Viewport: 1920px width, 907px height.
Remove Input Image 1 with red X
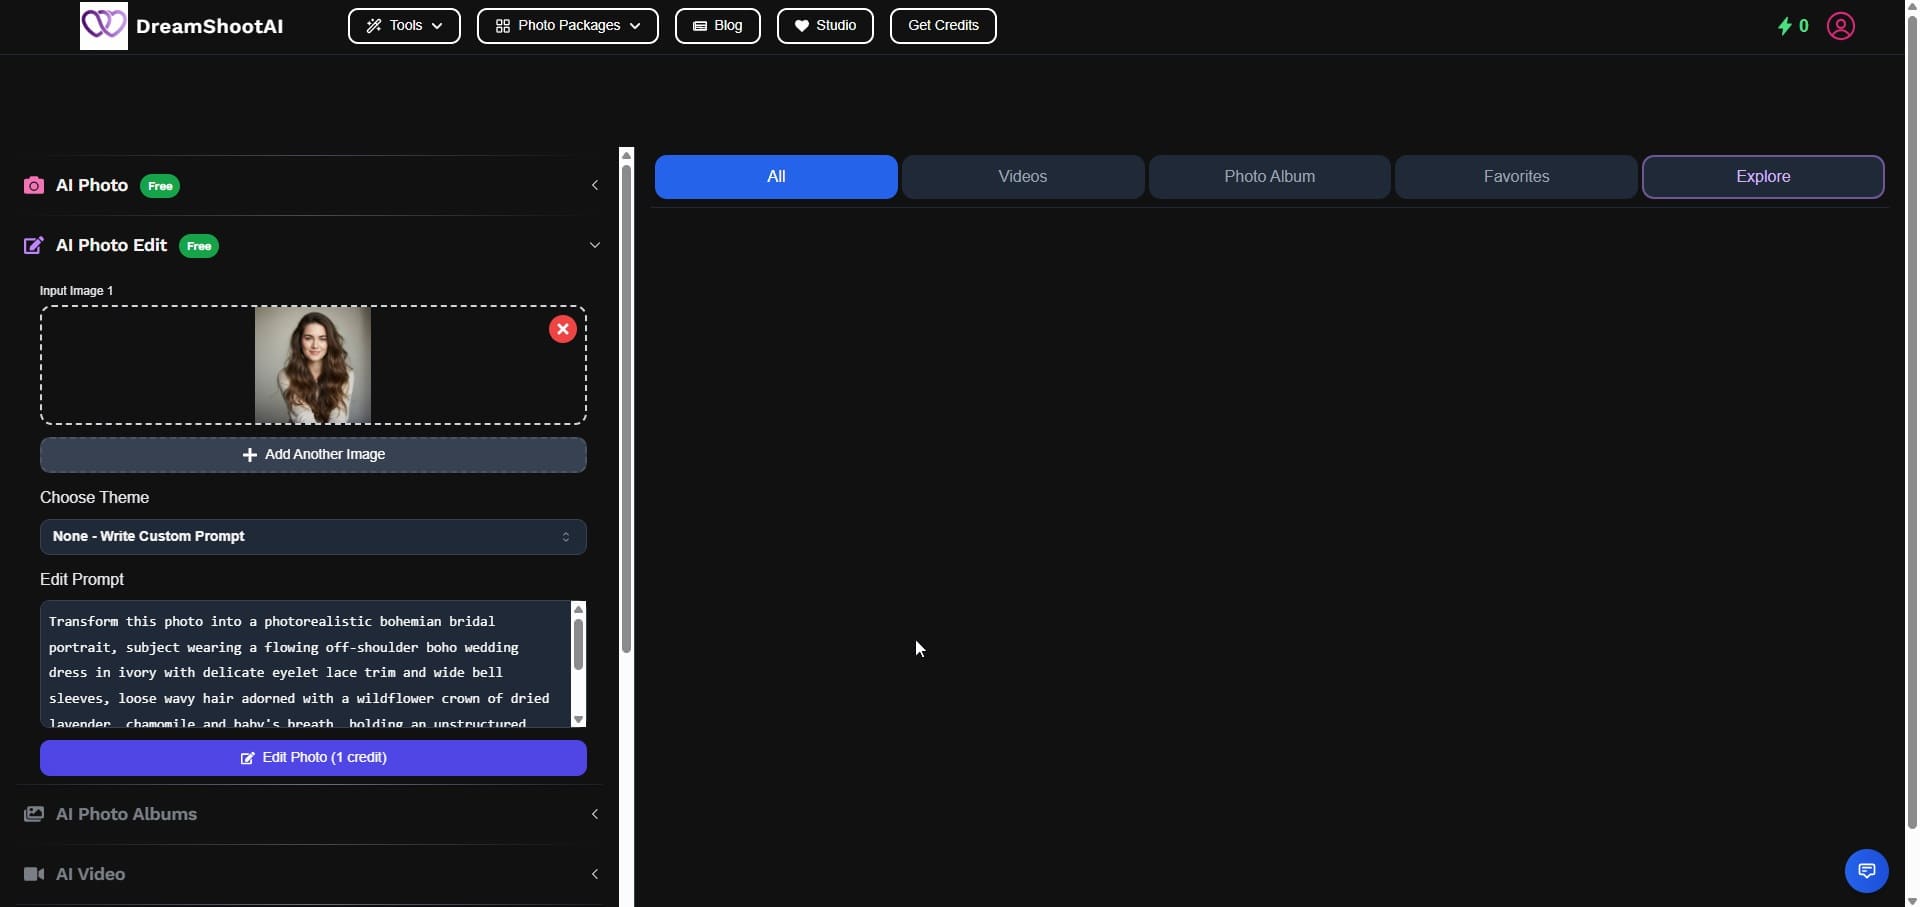562,329
